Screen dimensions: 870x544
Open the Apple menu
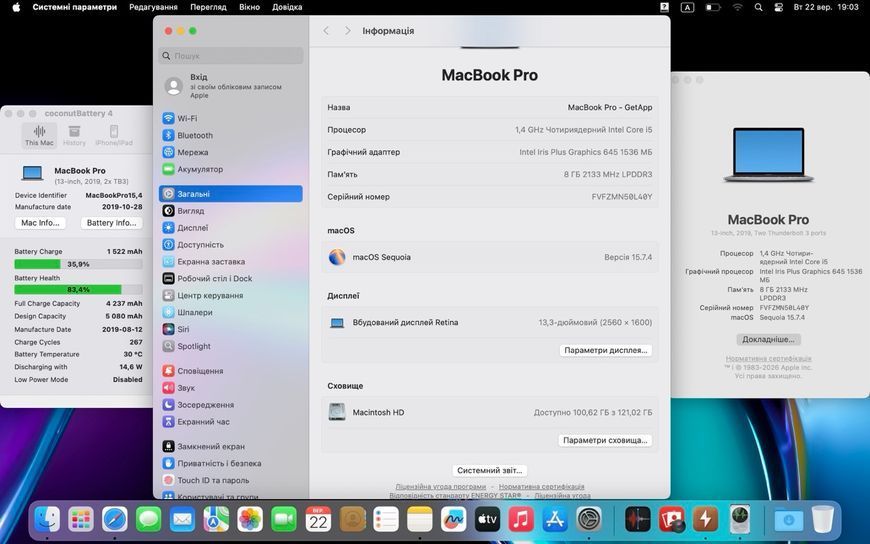tap(16, 7)
